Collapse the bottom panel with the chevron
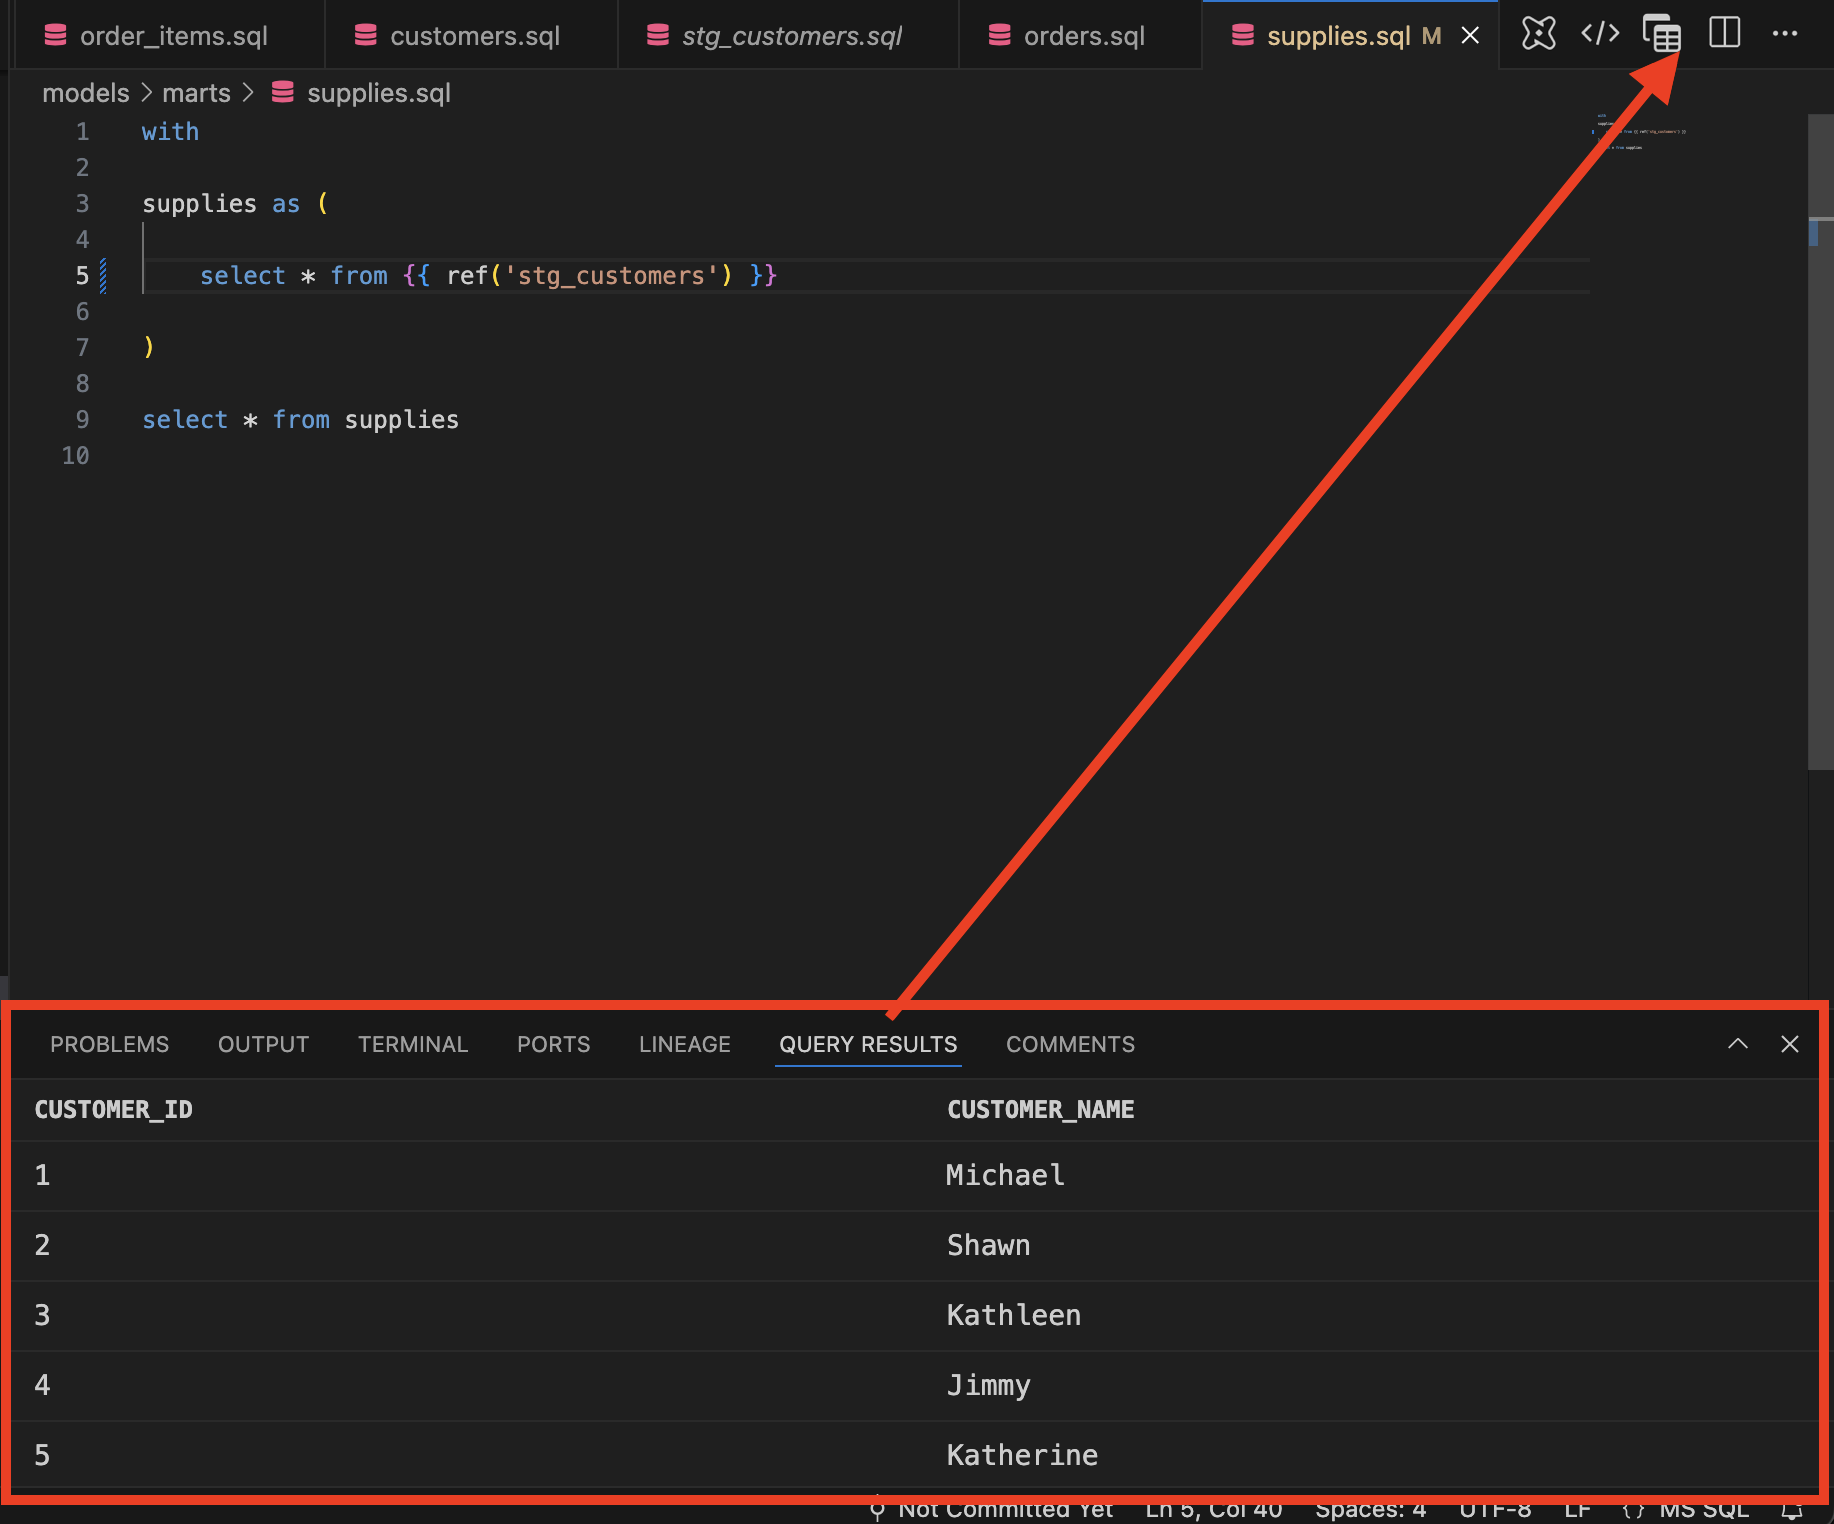The width and height of the screenshot is (1834, 1524). point(1738,1044)
